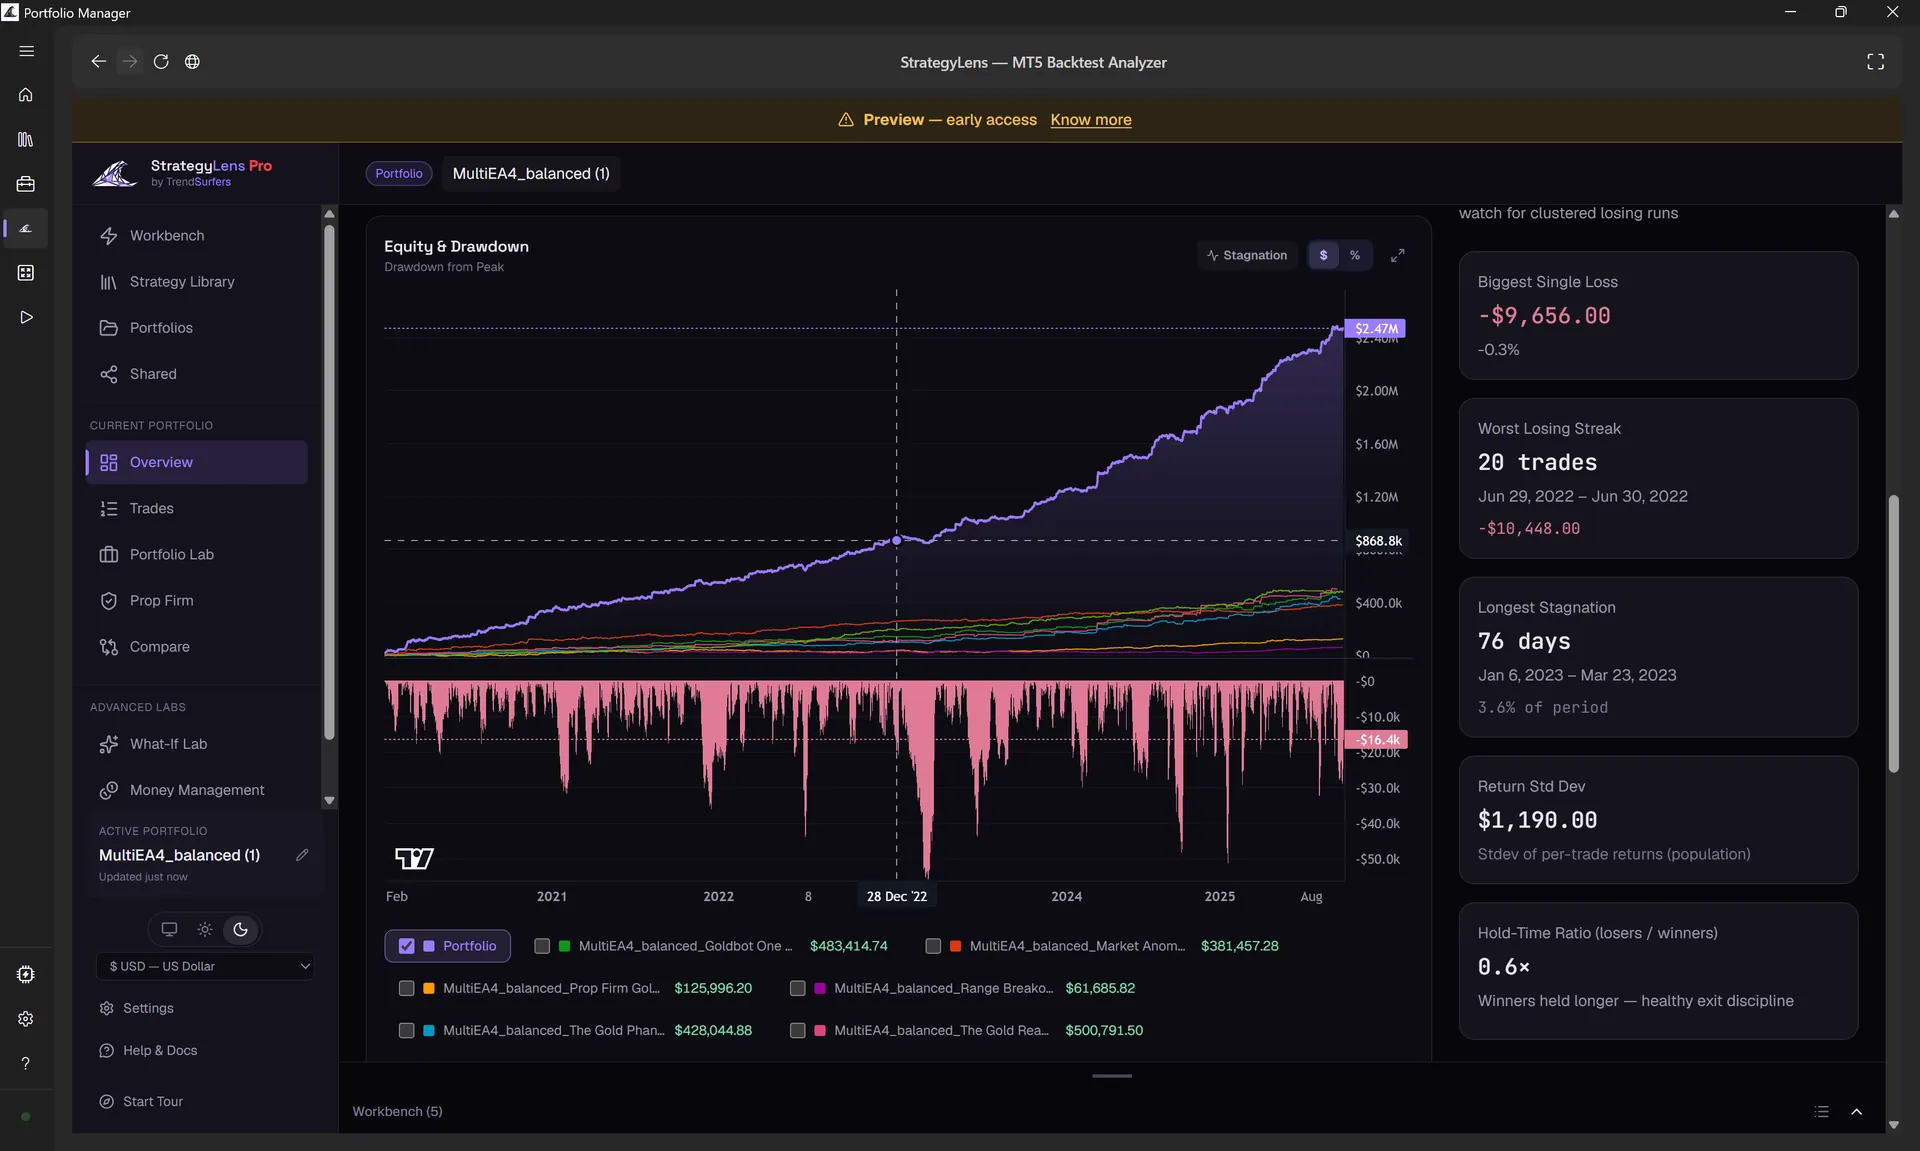1920x1151 pixels.
Task: Reload the page with refresh icon
Action: tap(161, 62)
